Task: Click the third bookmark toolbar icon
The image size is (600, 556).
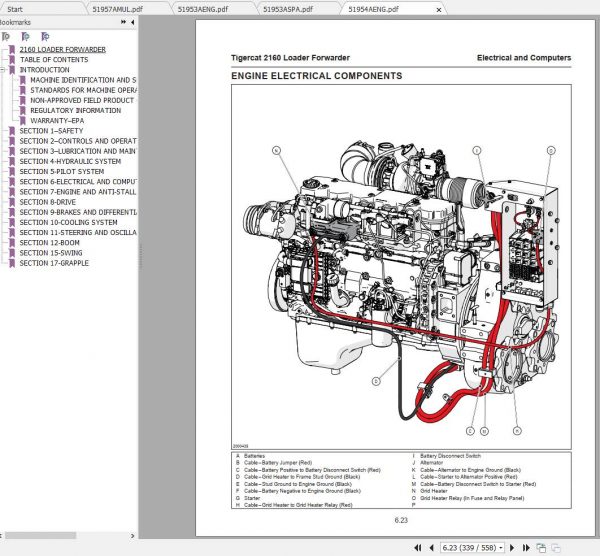Action: tap(45, 37)
